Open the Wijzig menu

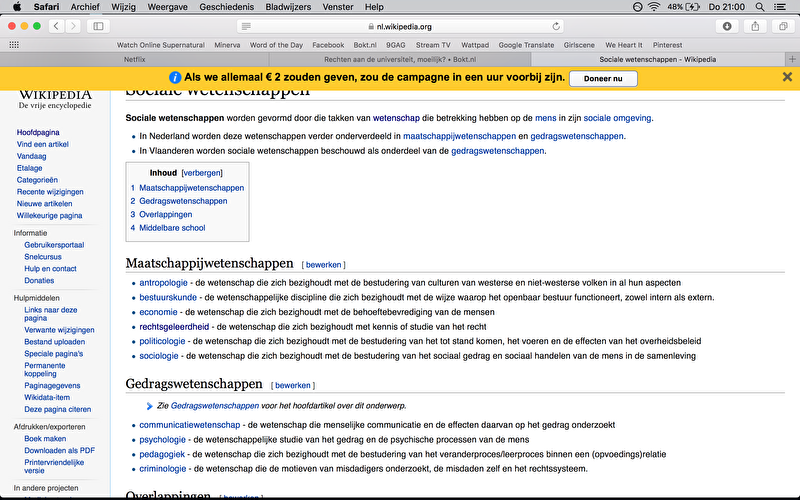pyautogui.click(x=123, y=7)
